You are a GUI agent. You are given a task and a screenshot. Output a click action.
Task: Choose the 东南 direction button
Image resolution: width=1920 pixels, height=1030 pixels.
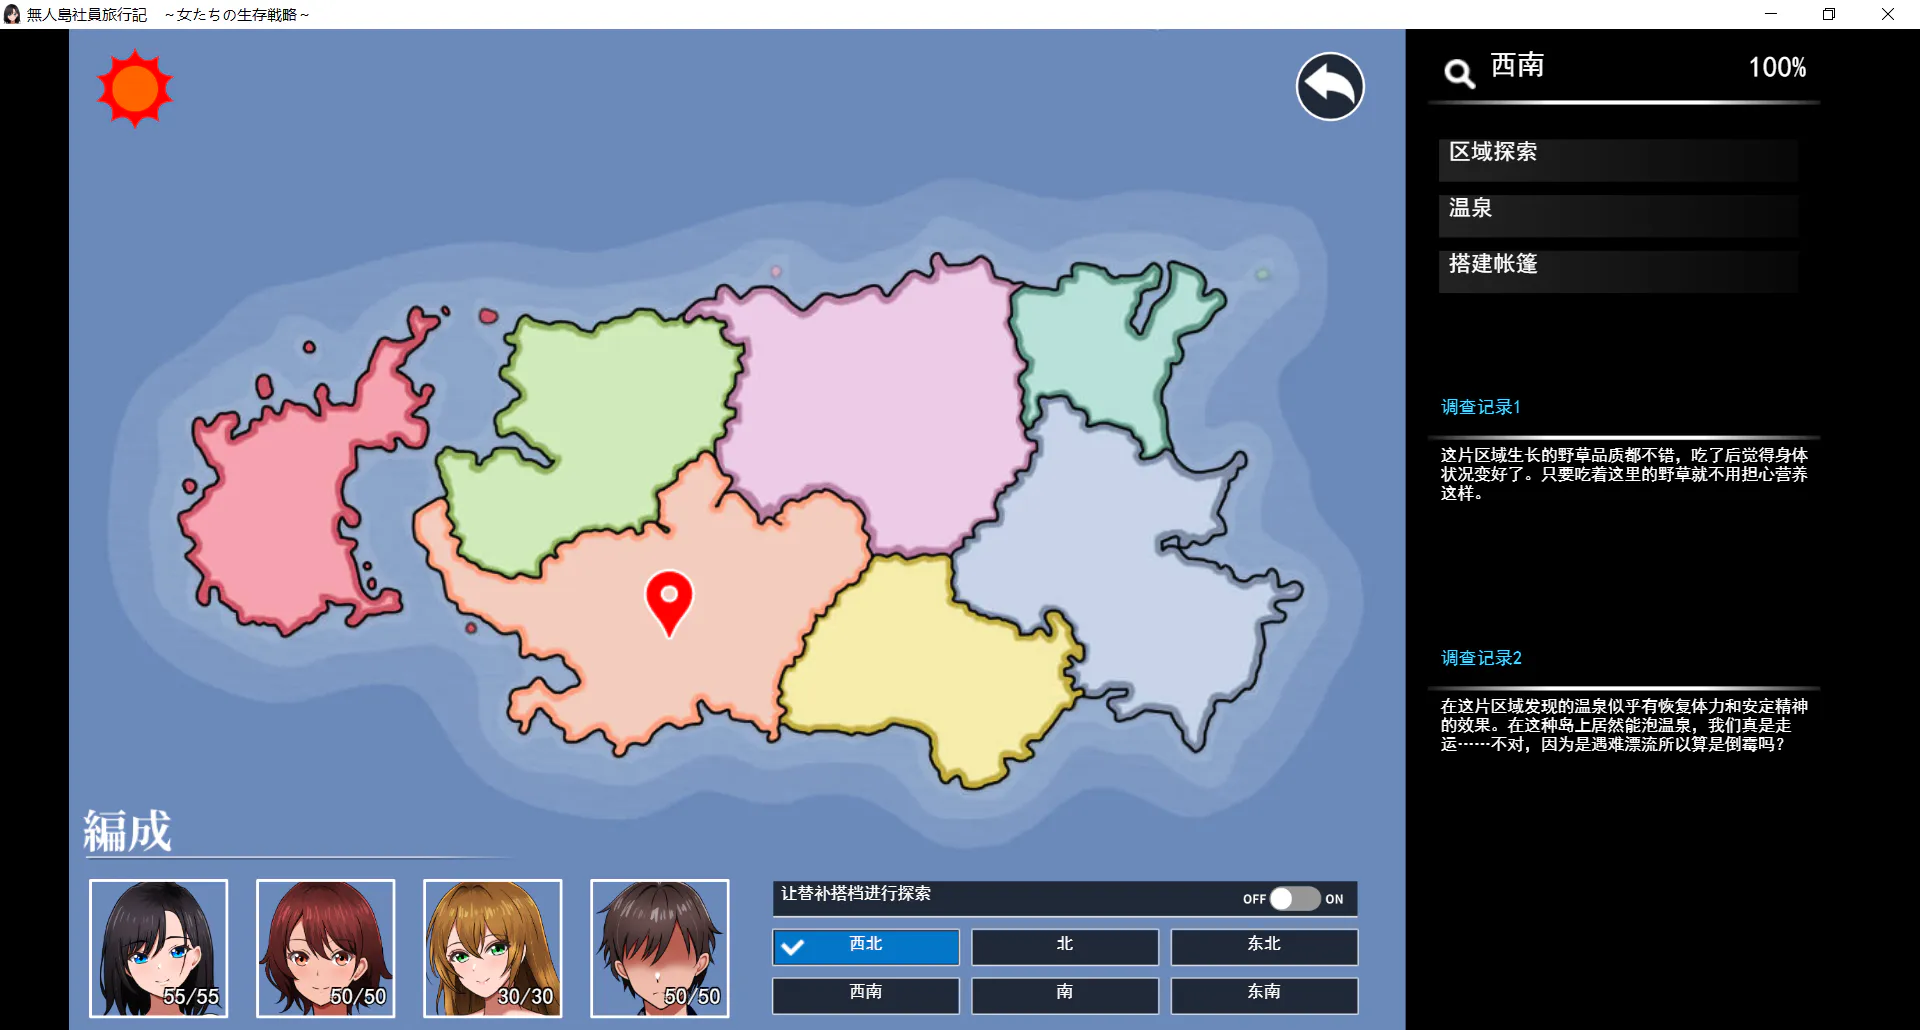pos(1264,994)
